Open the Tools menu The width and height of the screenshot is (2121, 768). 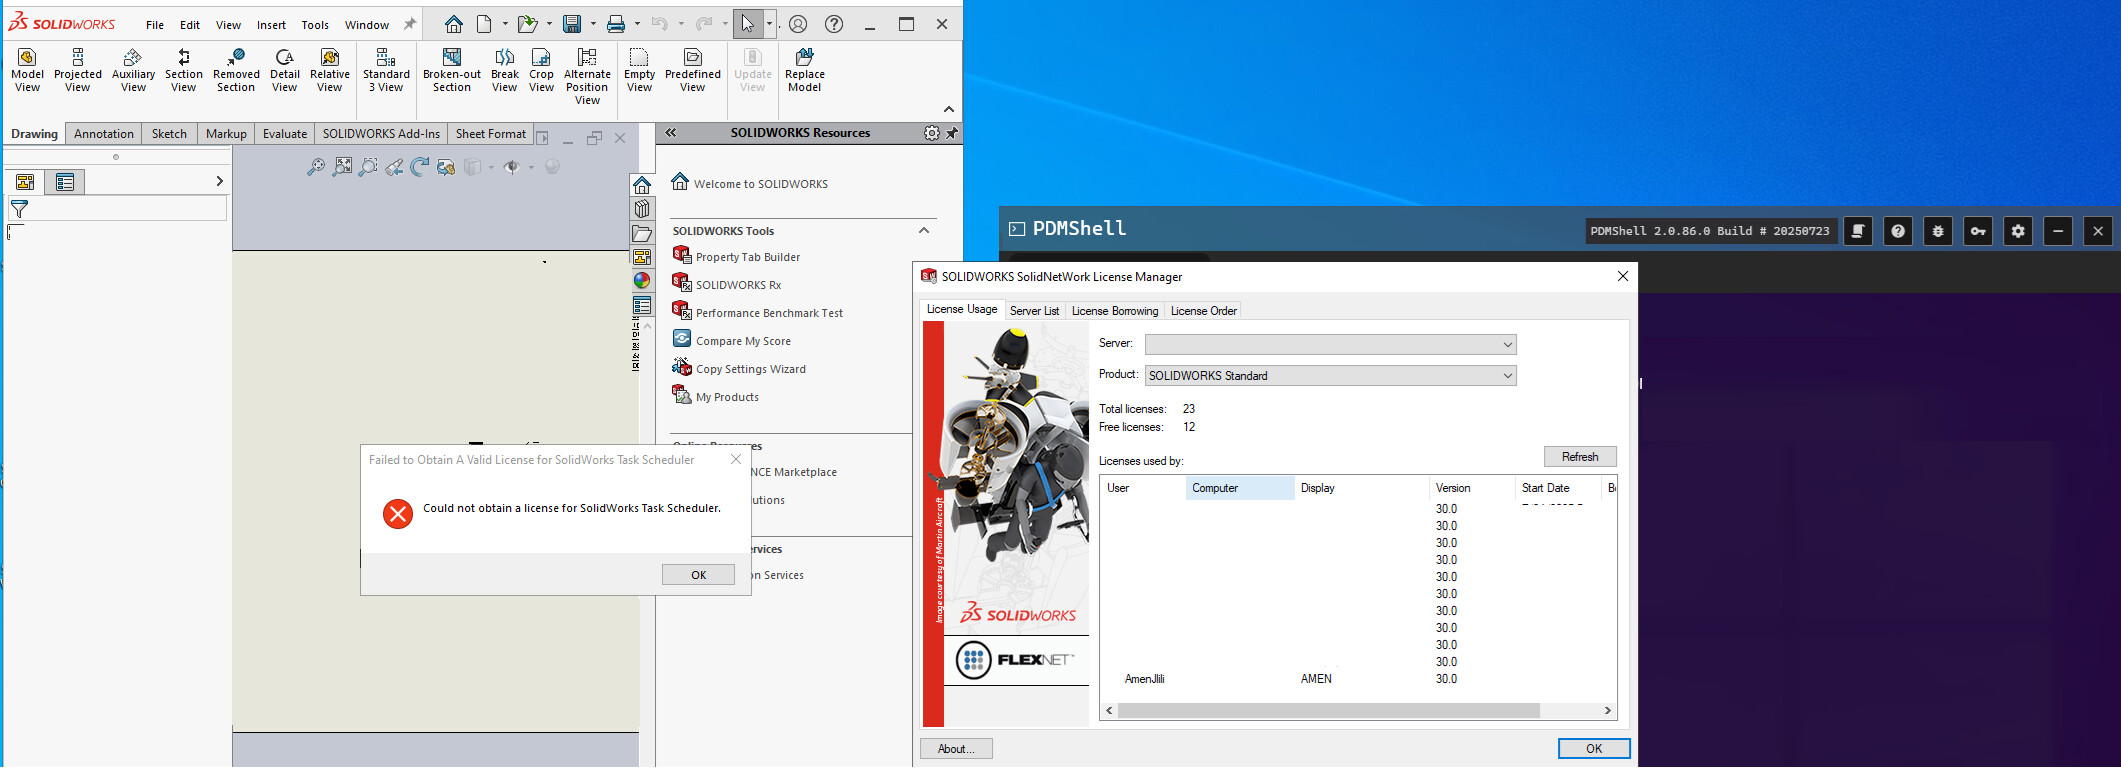coord(315,25)
